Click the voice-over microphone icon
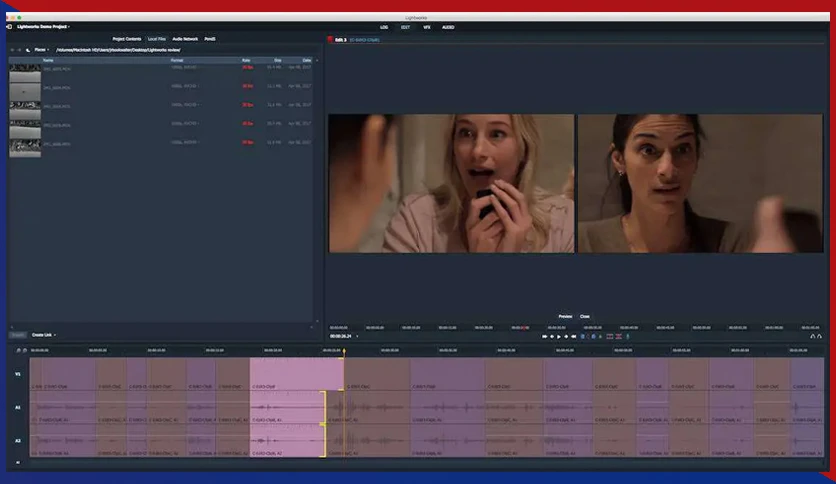Viewport: 836px width, 484px height. pyautogui.click(x=628, y=336)
